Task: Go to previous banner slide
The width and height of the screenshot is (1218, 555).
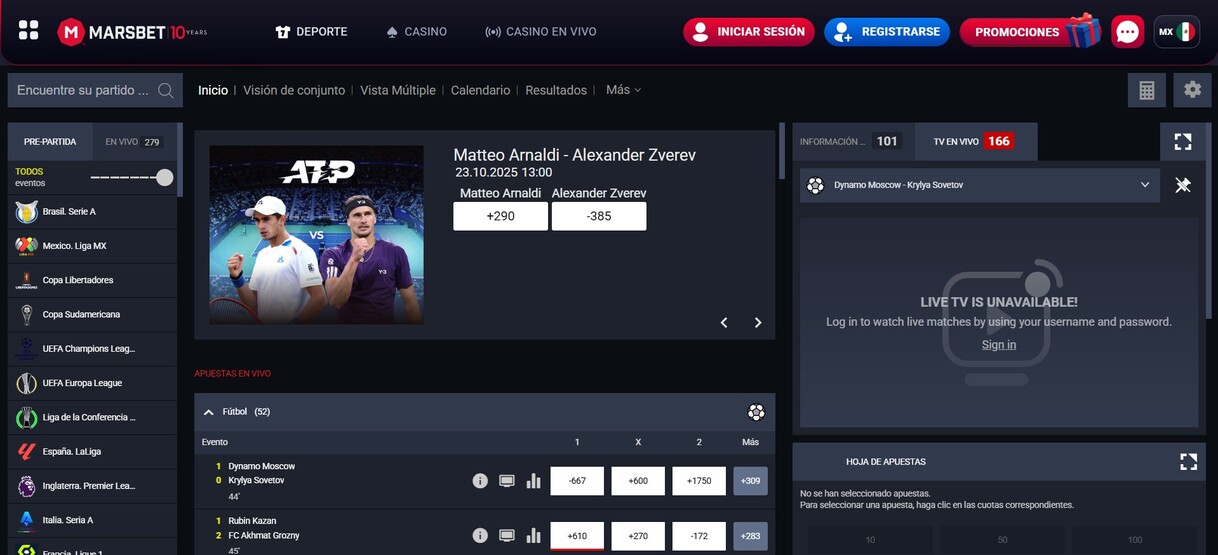Action: [724, 322]
